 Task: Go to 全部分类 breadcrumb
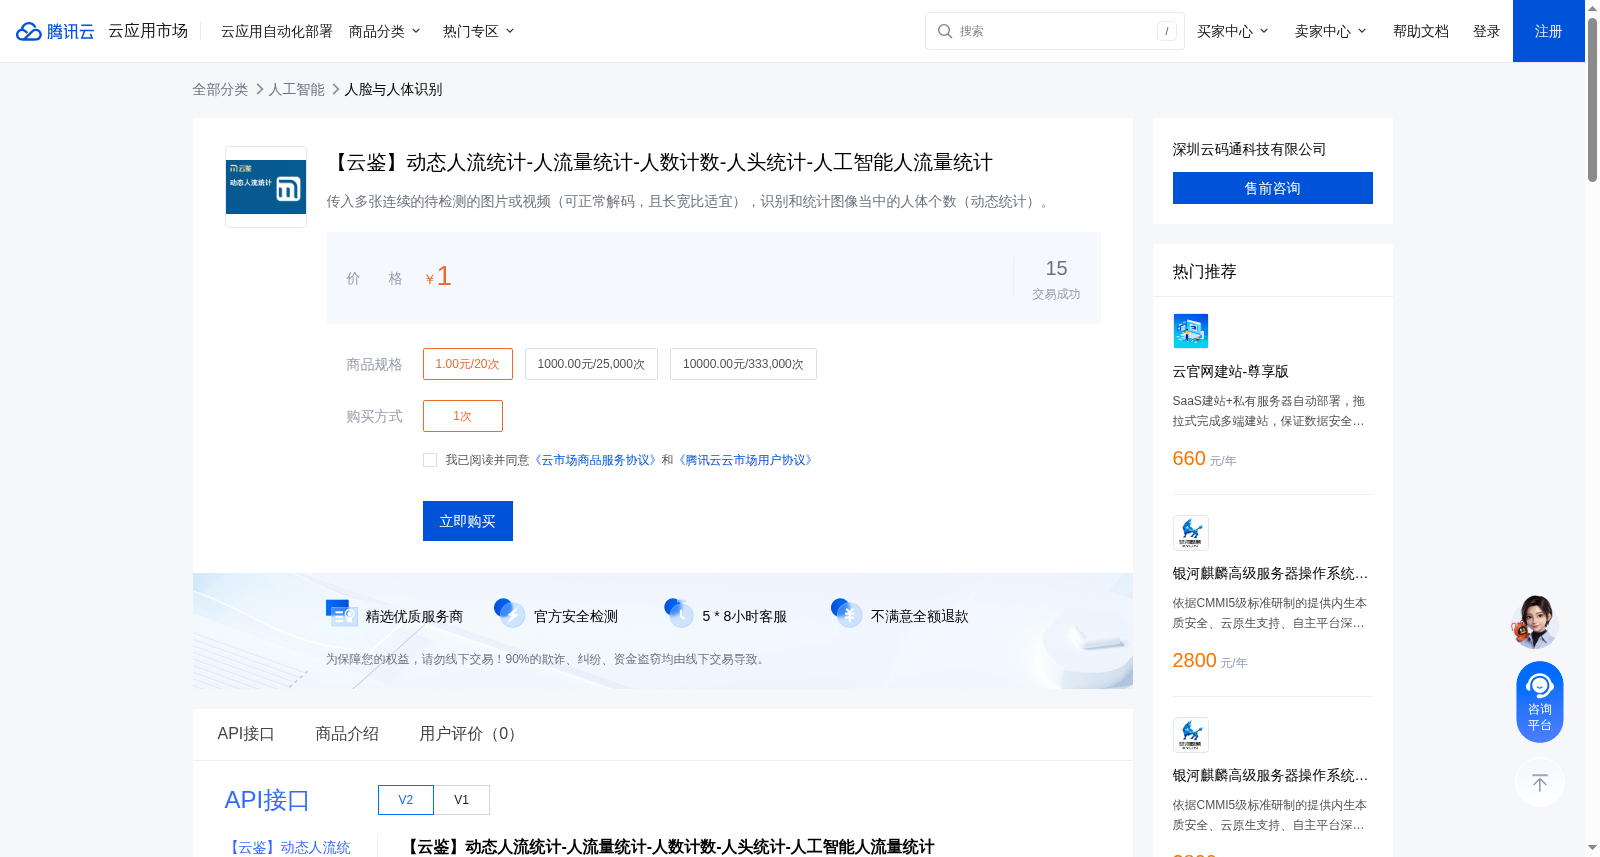click(x=220, y=89)
